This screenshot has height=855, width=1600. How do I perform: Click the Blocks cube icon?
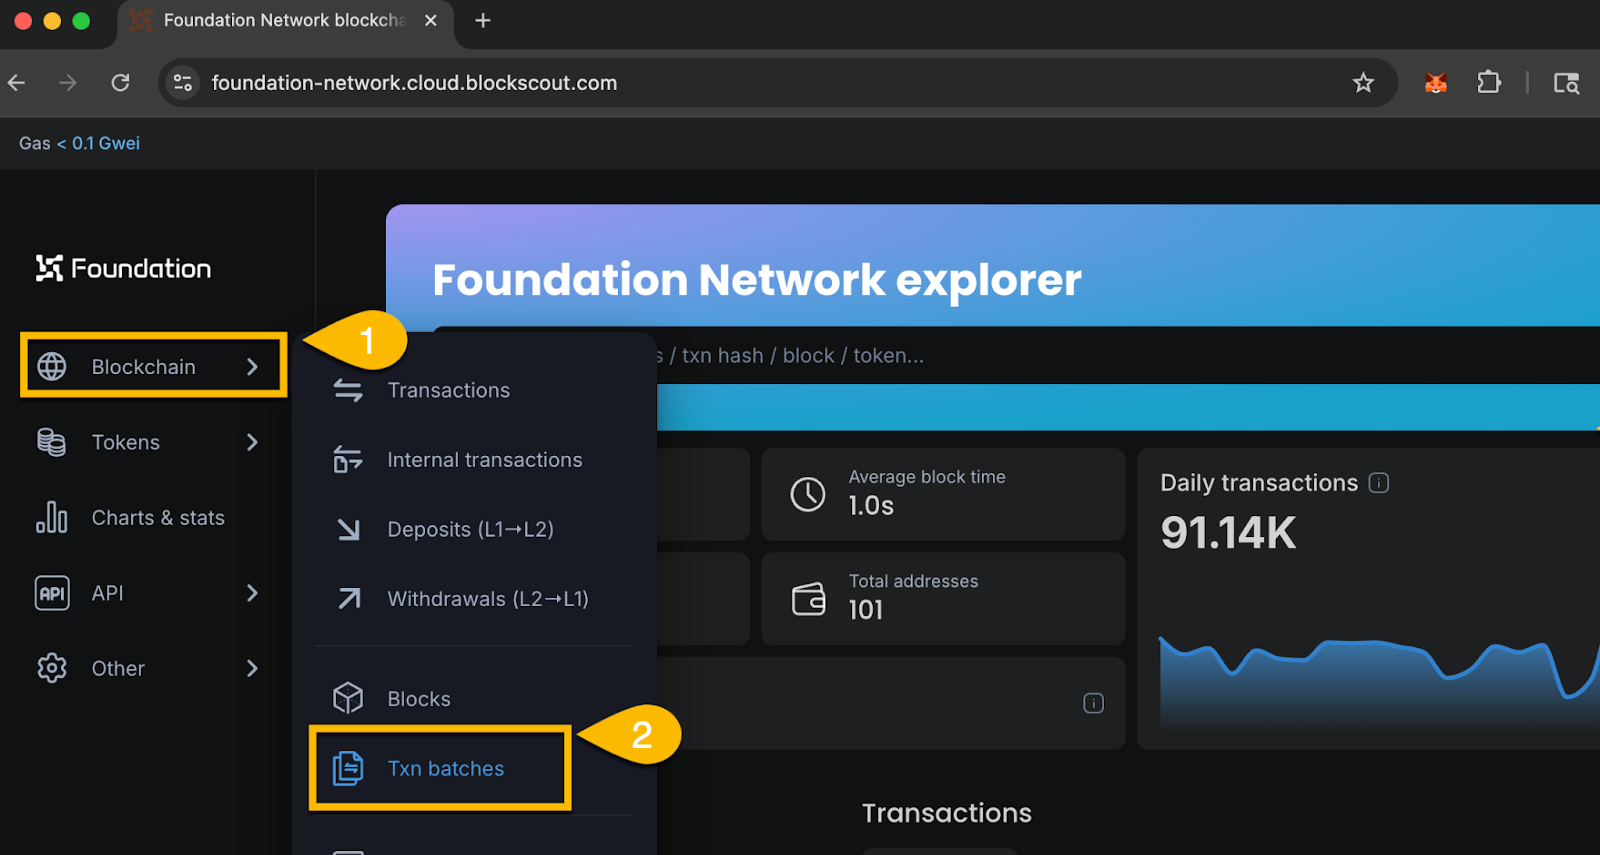[348, 698]
